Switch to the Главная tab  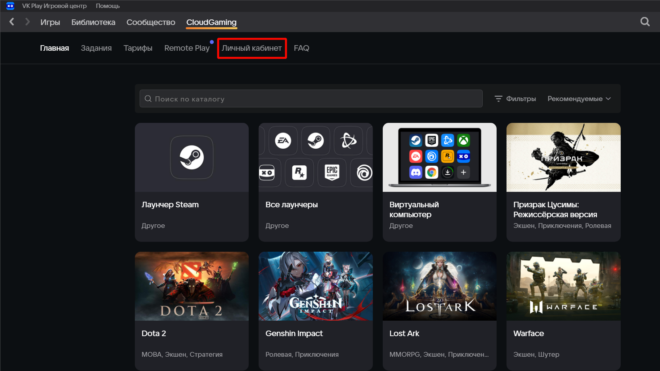(x=54, y=48)
